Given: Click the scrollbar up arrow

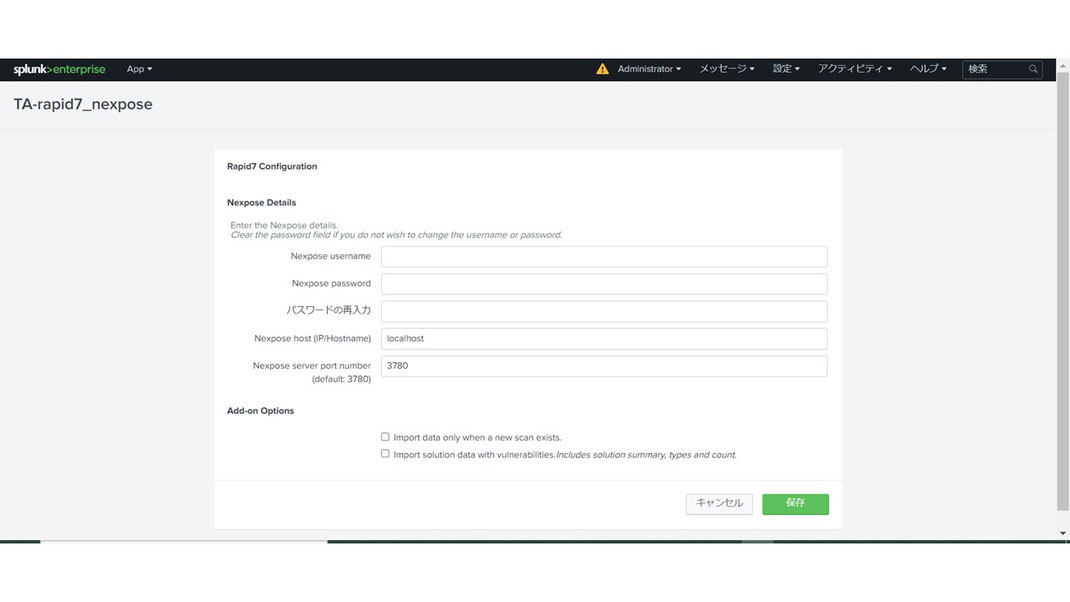Looking at the screenshot, I should [x=1062, y=66].
